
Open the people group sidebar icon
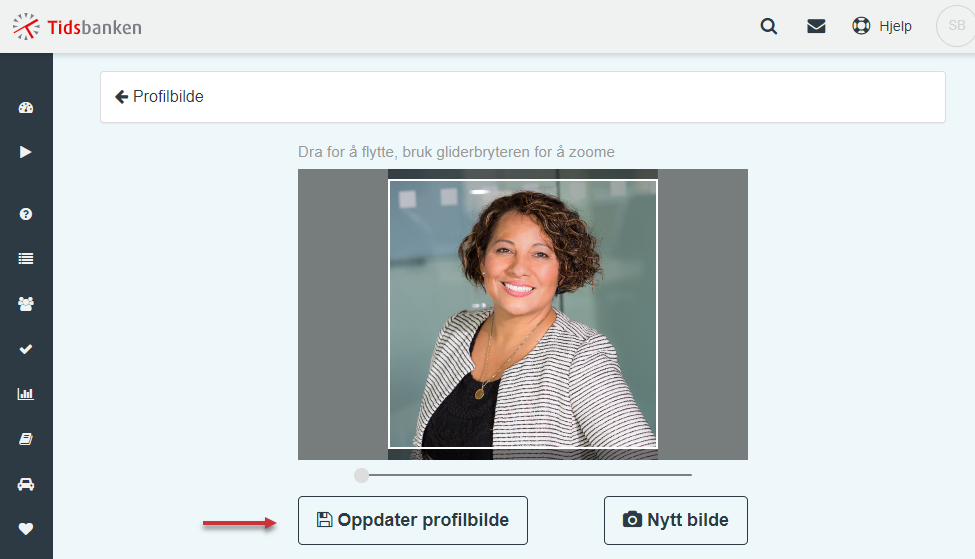(x=25, y=304)
